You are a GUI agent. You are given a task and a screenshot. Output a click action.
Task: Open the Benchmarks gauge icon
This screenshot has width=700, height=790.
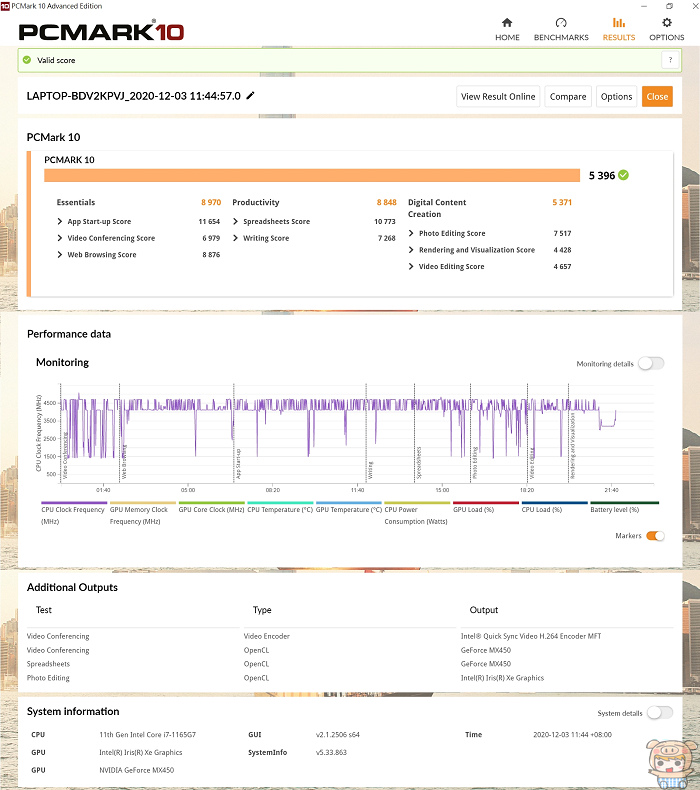(x=561, y=23)
